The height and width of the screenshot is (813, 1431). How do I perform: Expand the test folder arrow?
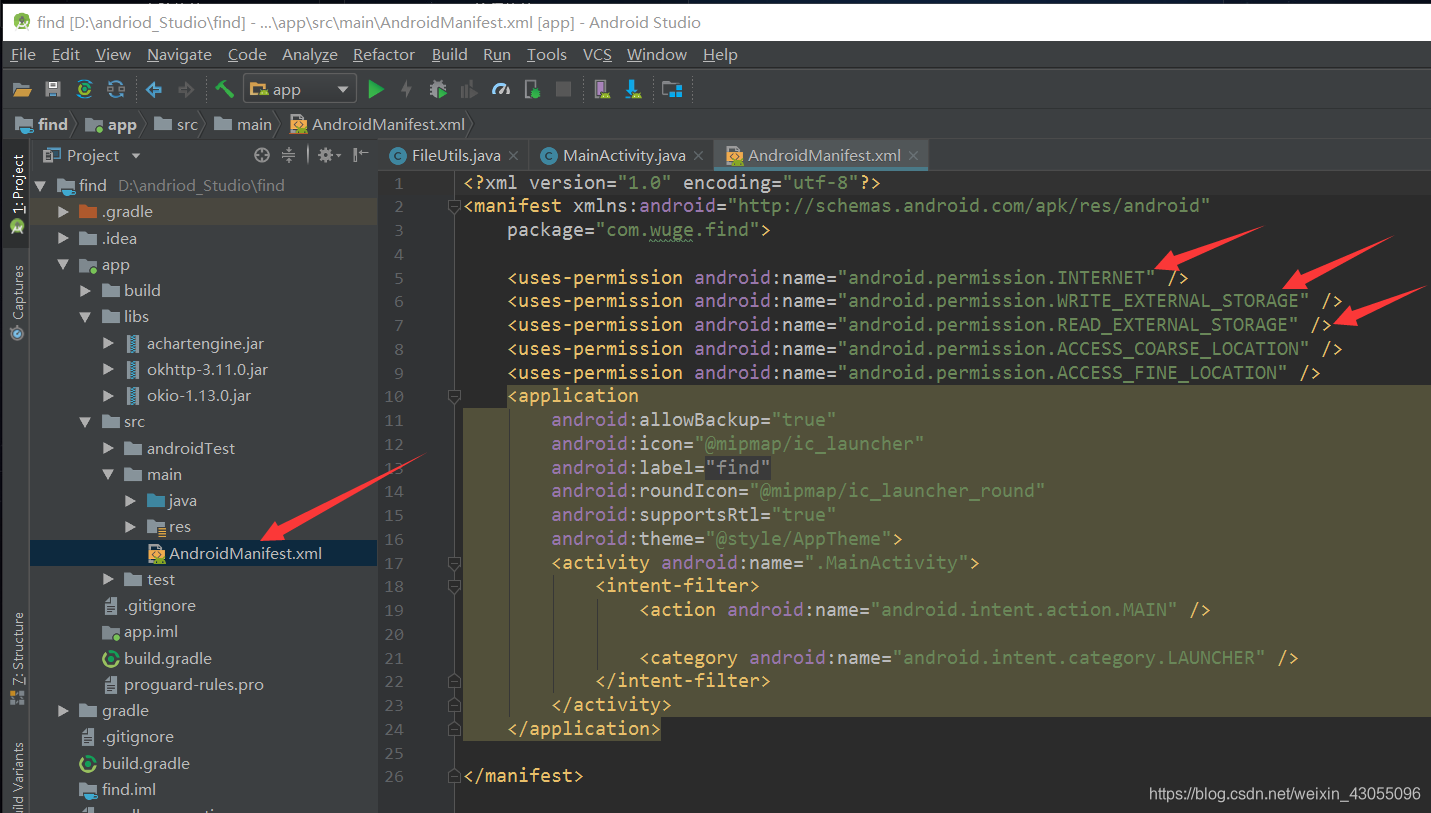pos(109,579)
